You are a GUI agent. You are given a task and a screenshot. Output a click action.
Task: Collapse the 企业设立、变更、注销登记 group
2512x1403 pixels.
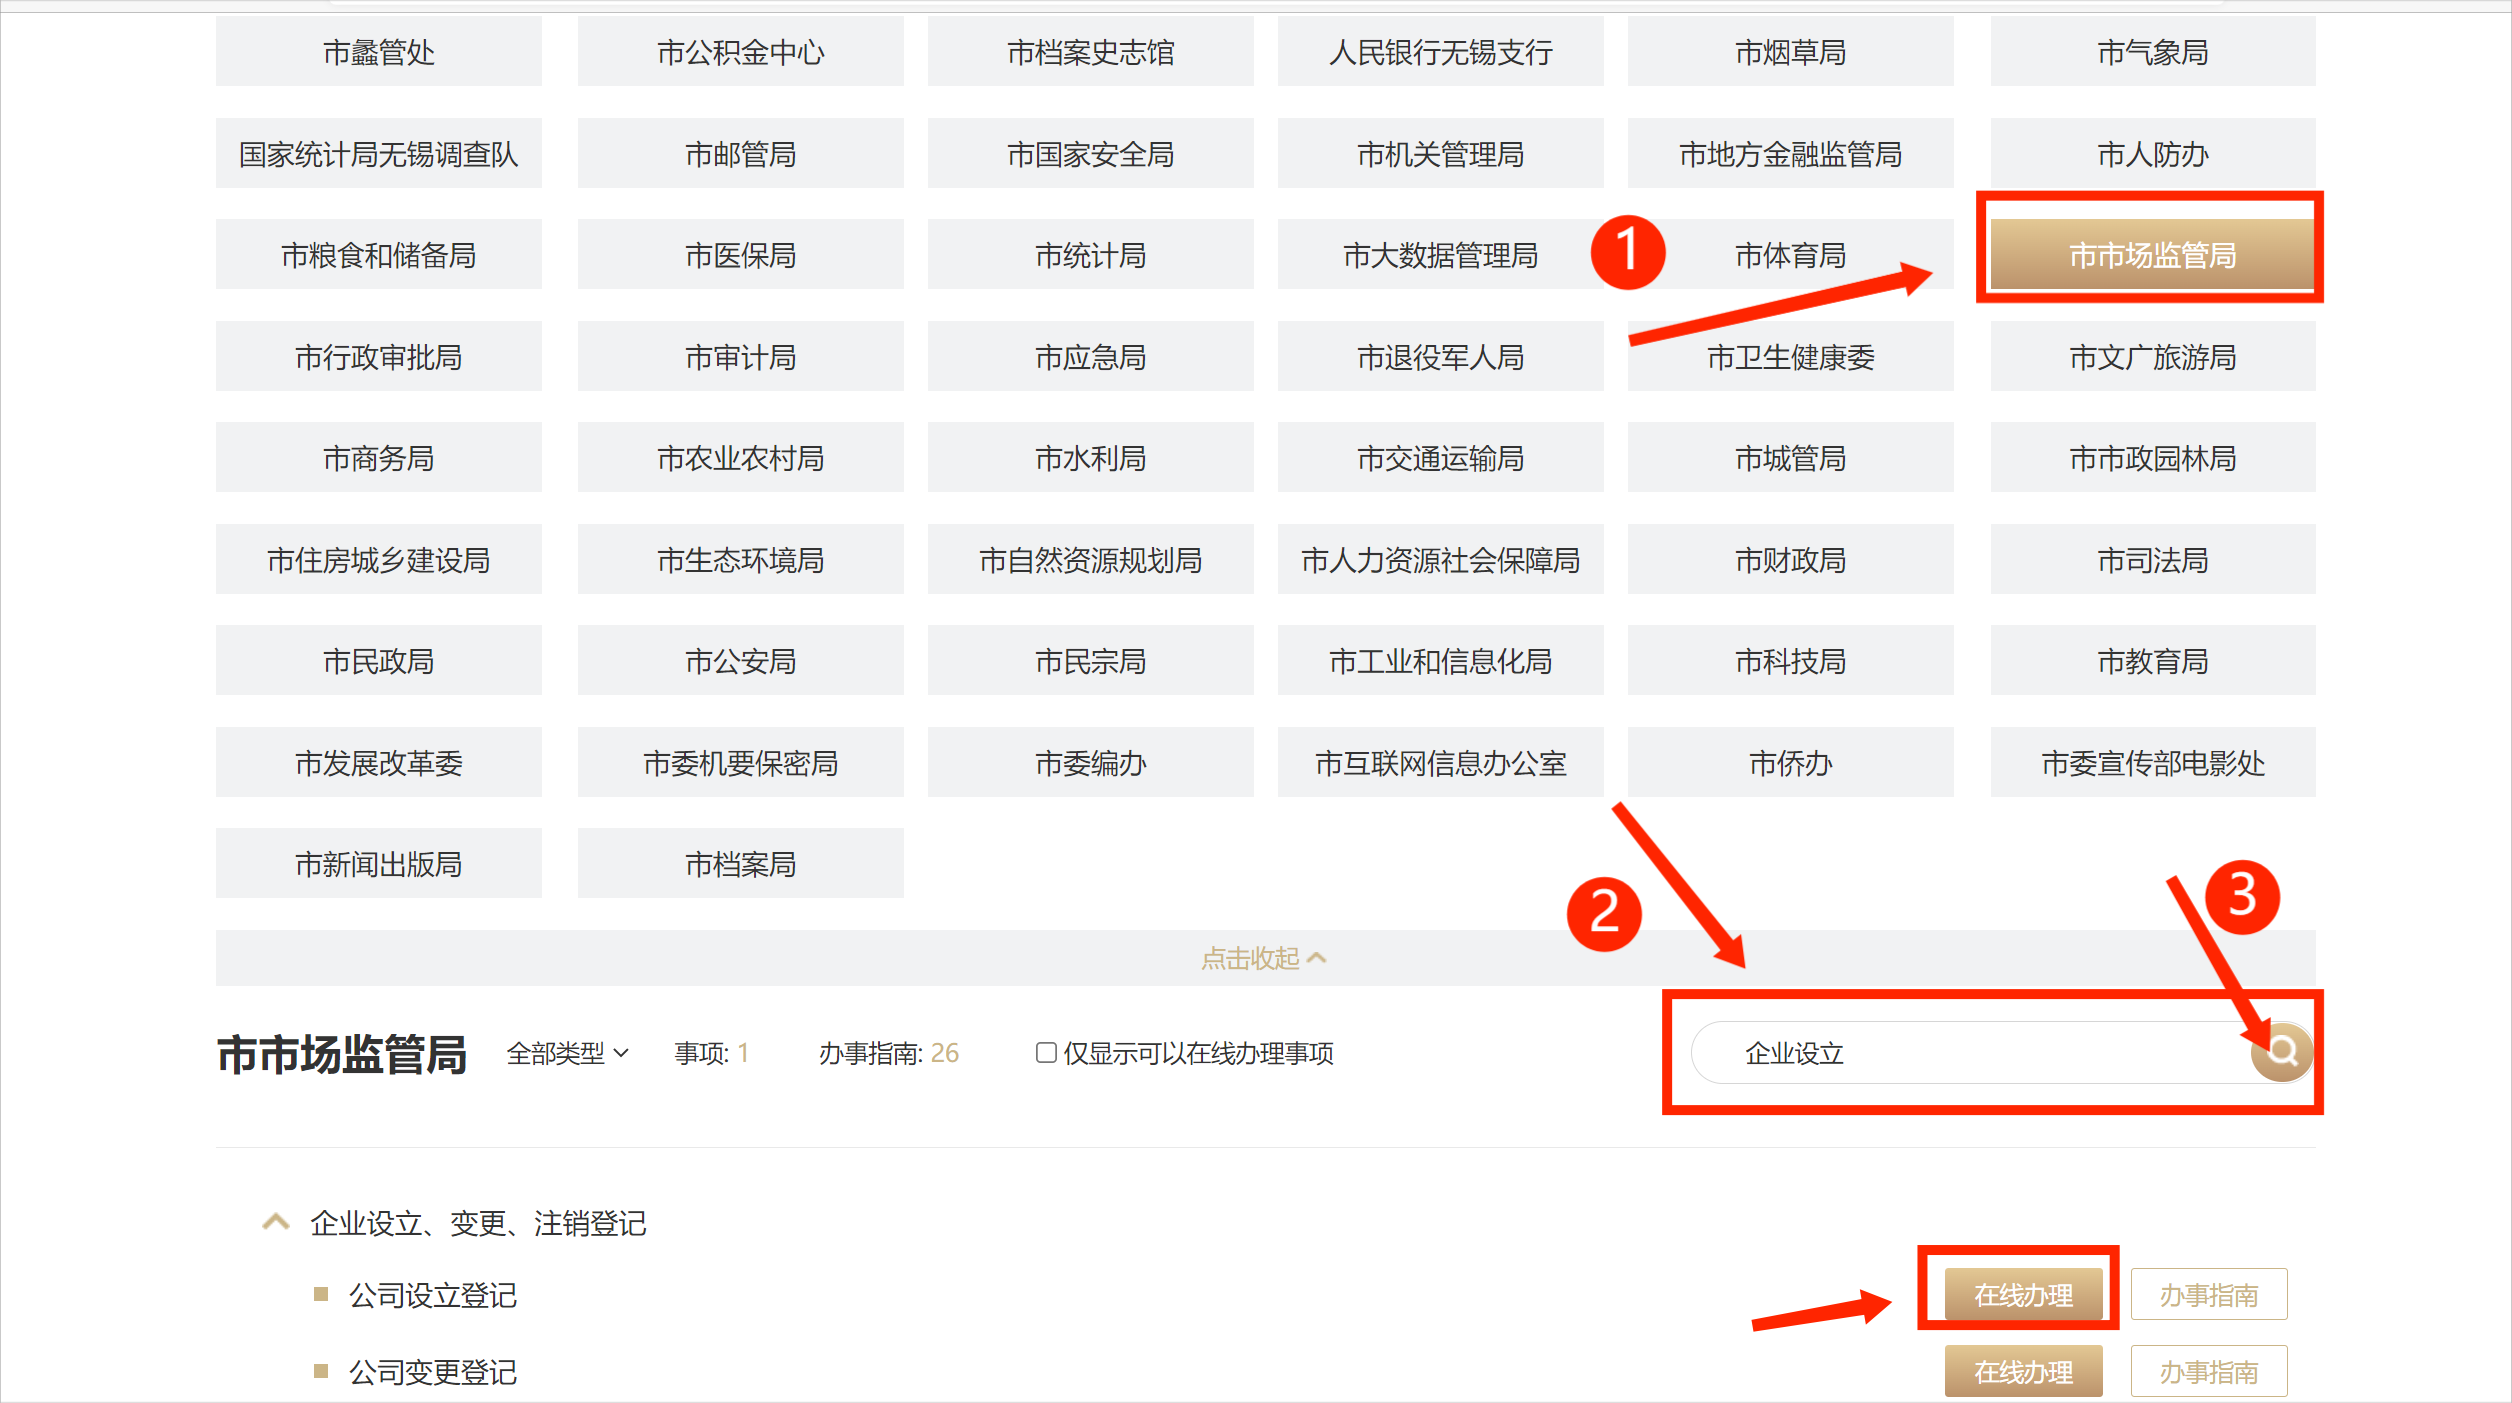[x=276, y=1222]
